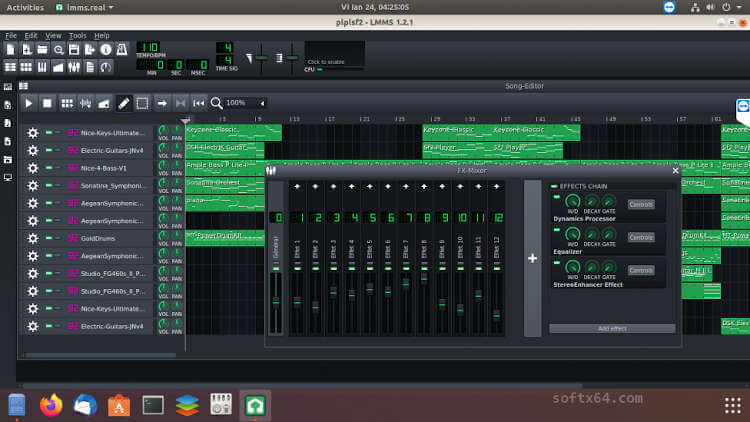Open Controls for StereoEnhancer Effect
This screenshot has height=422, width=750.
coord(641,270)
